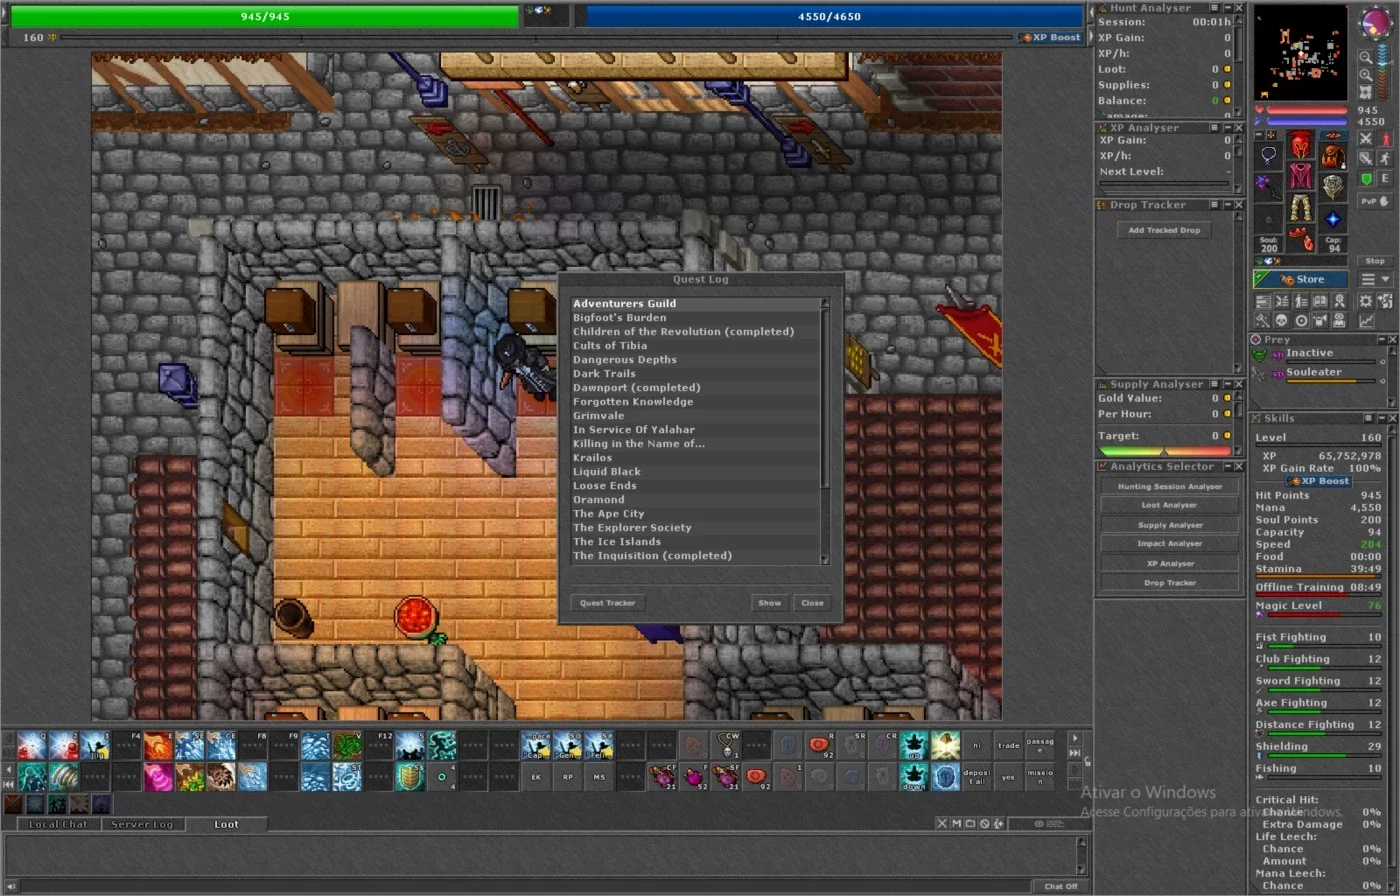Zoom in the minimap
The height and width of the screenshot is (896, 1400).
1365,75
